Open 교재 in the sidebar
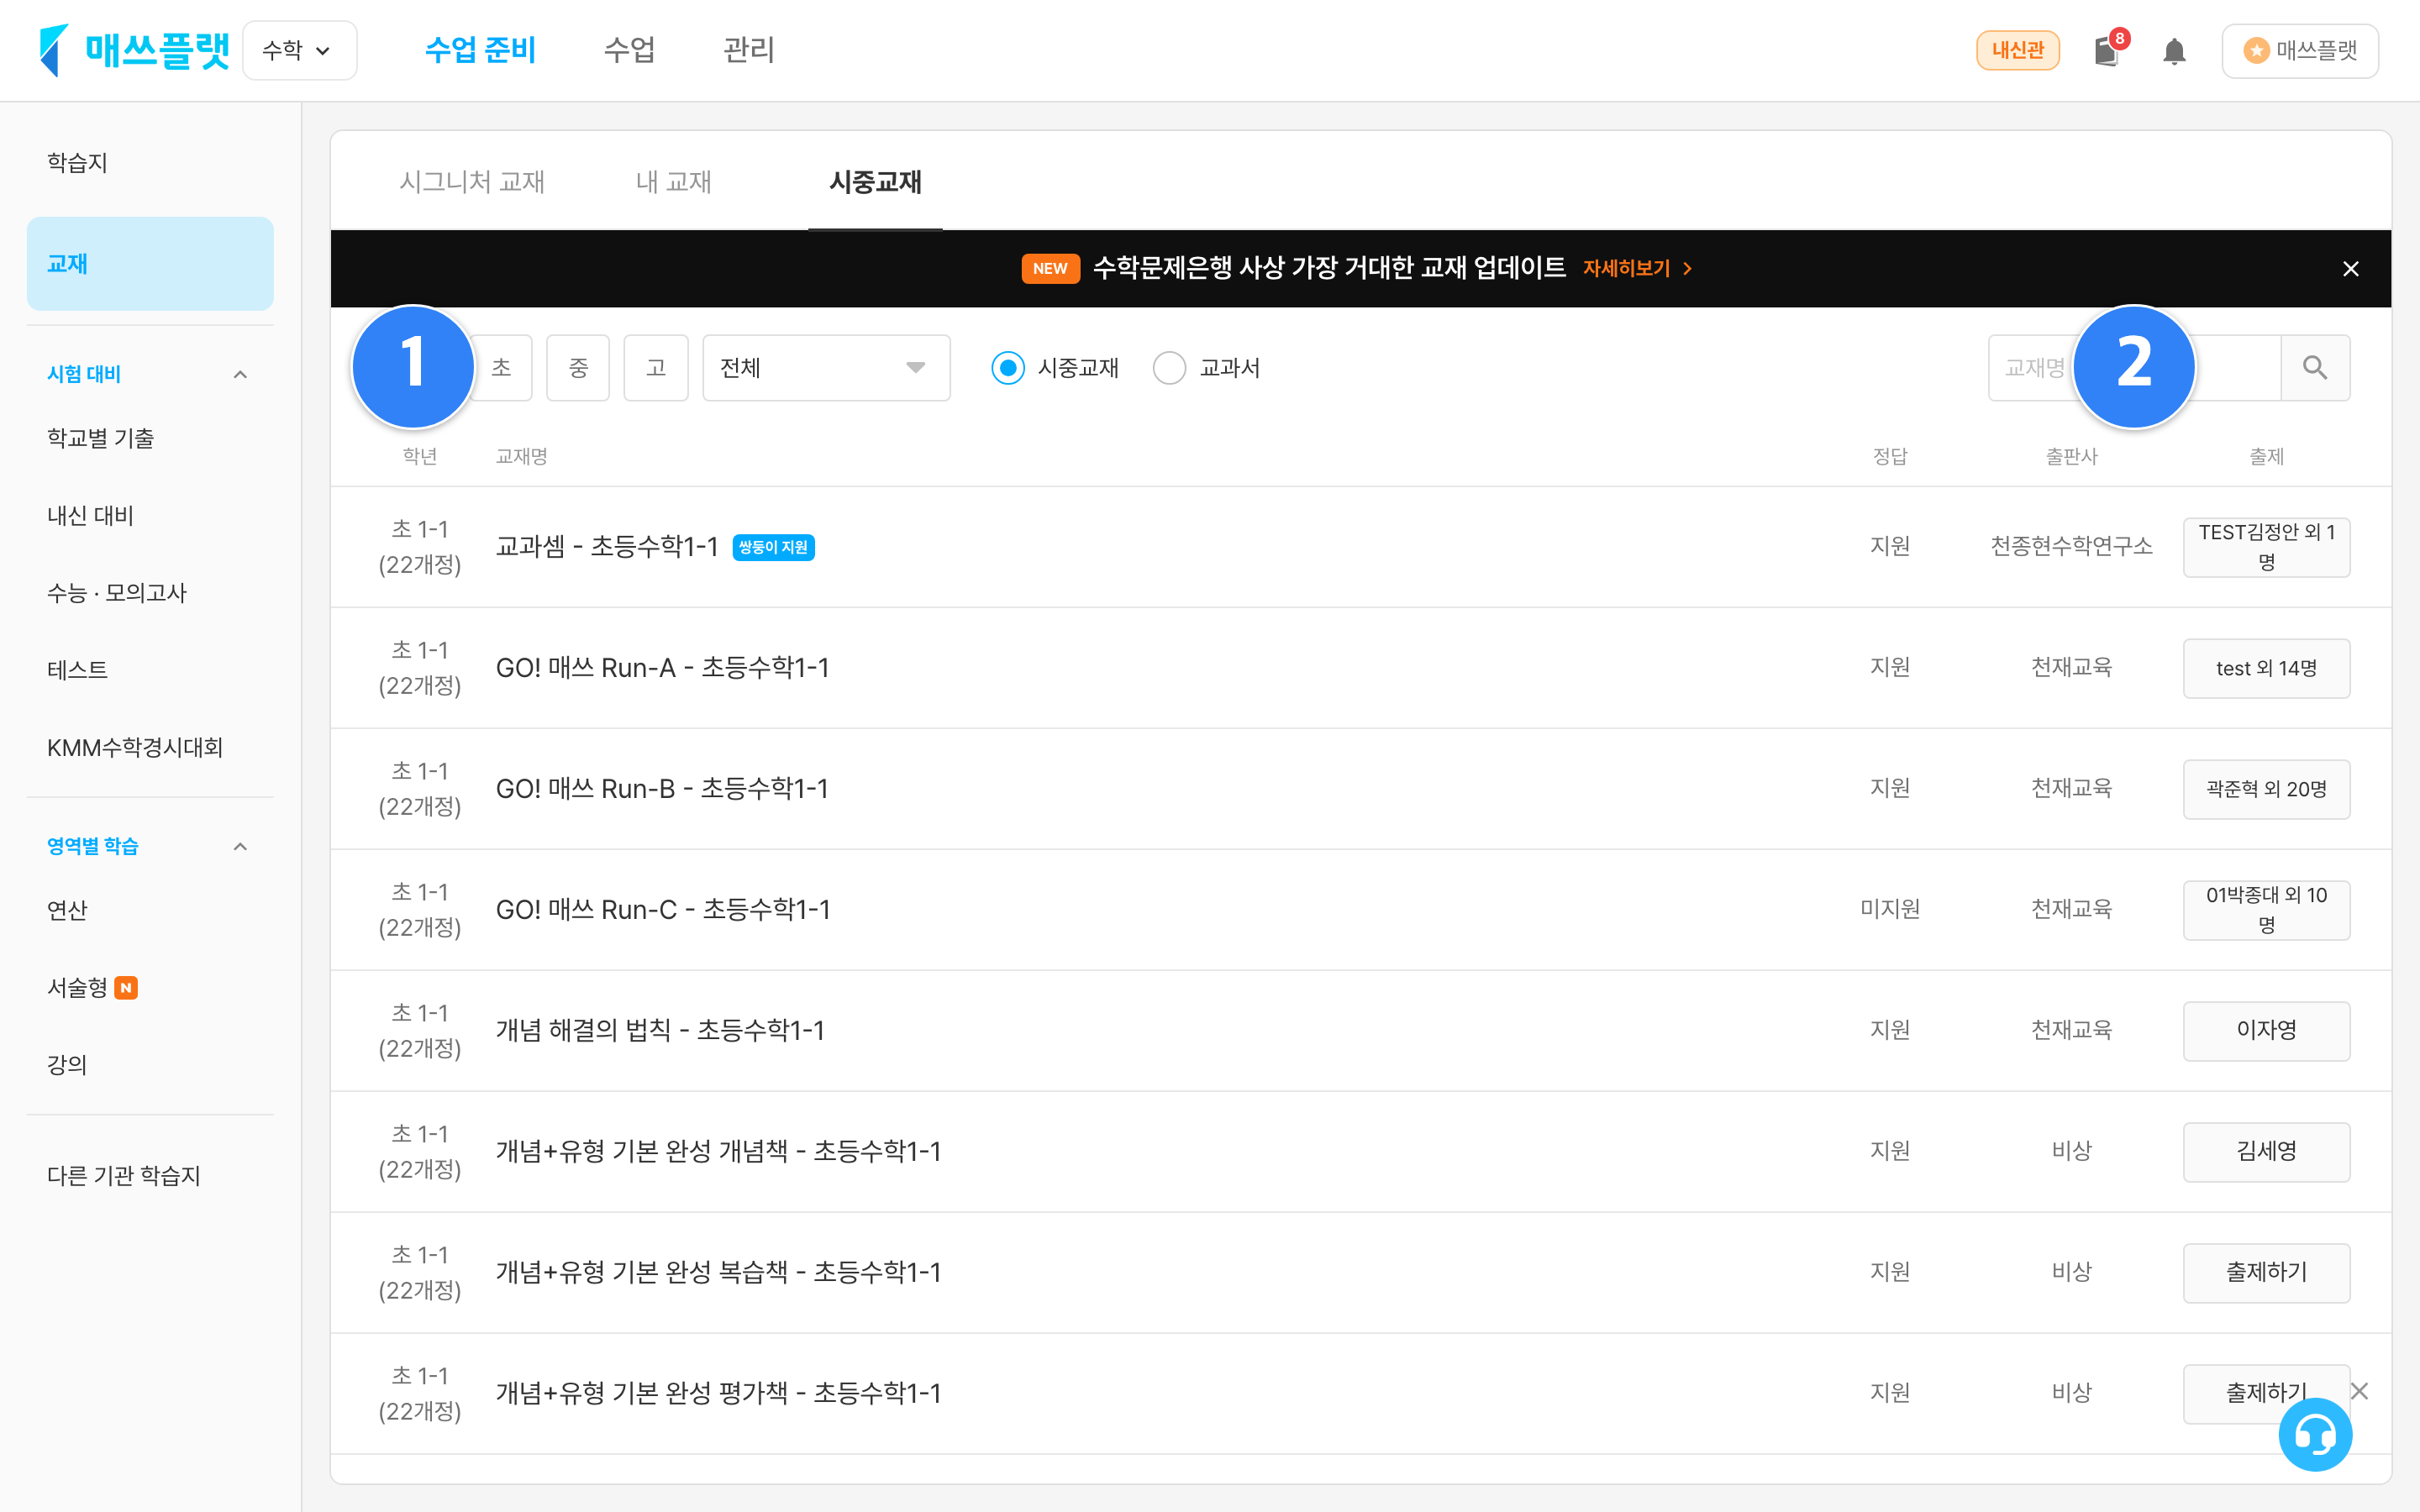 pos(150,264)
